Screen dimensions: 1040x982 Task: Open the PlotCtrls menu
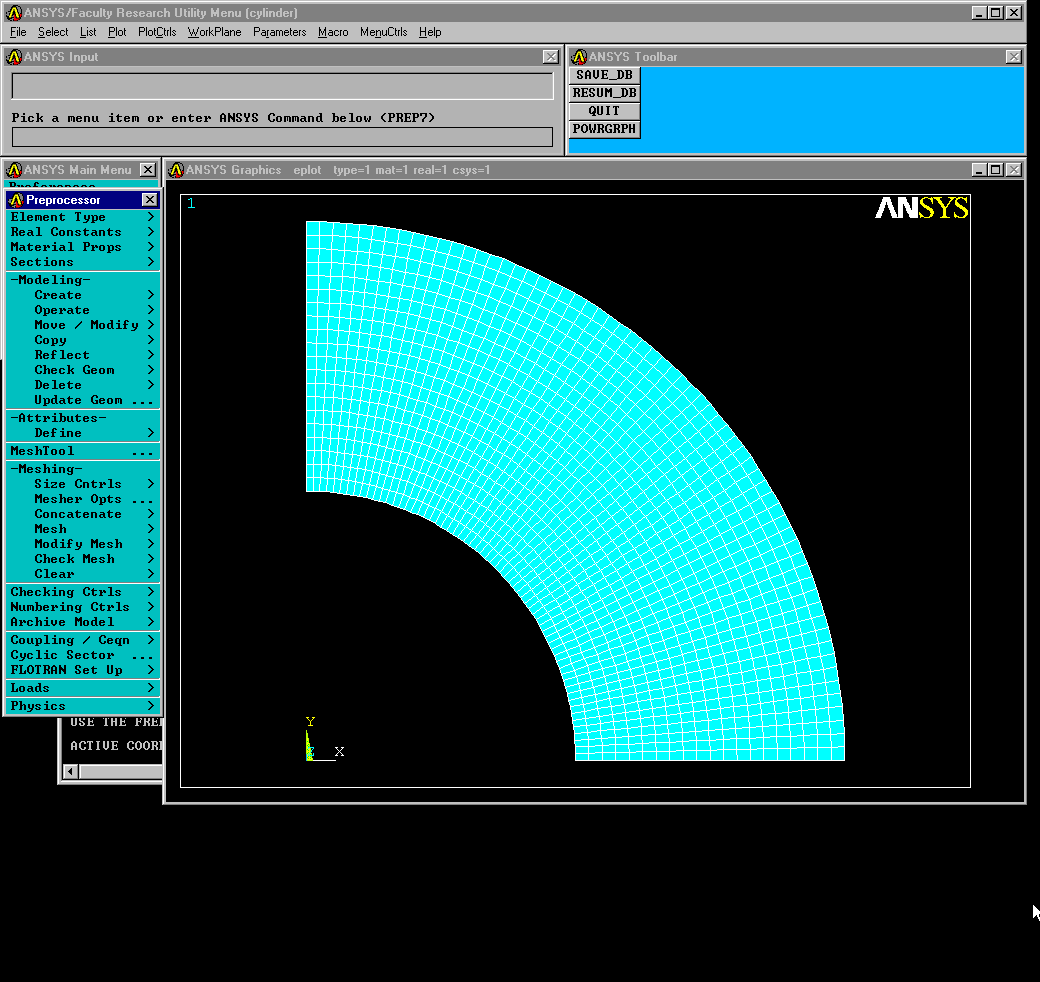157,32
